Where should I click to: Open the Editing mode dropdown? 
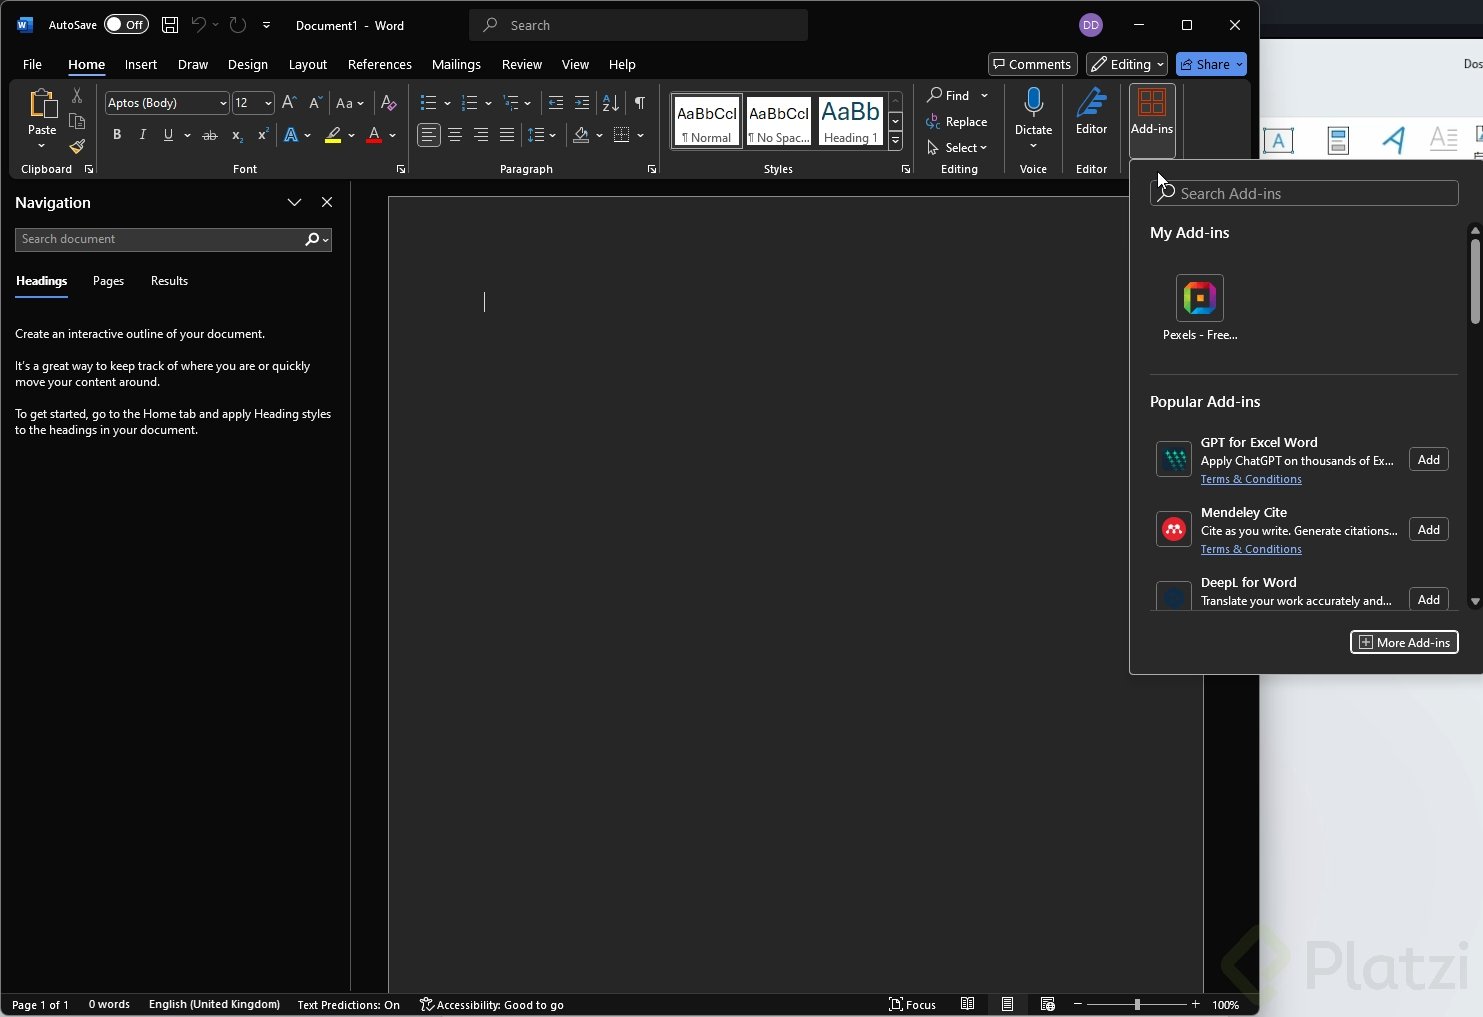tap(1126, 64)
